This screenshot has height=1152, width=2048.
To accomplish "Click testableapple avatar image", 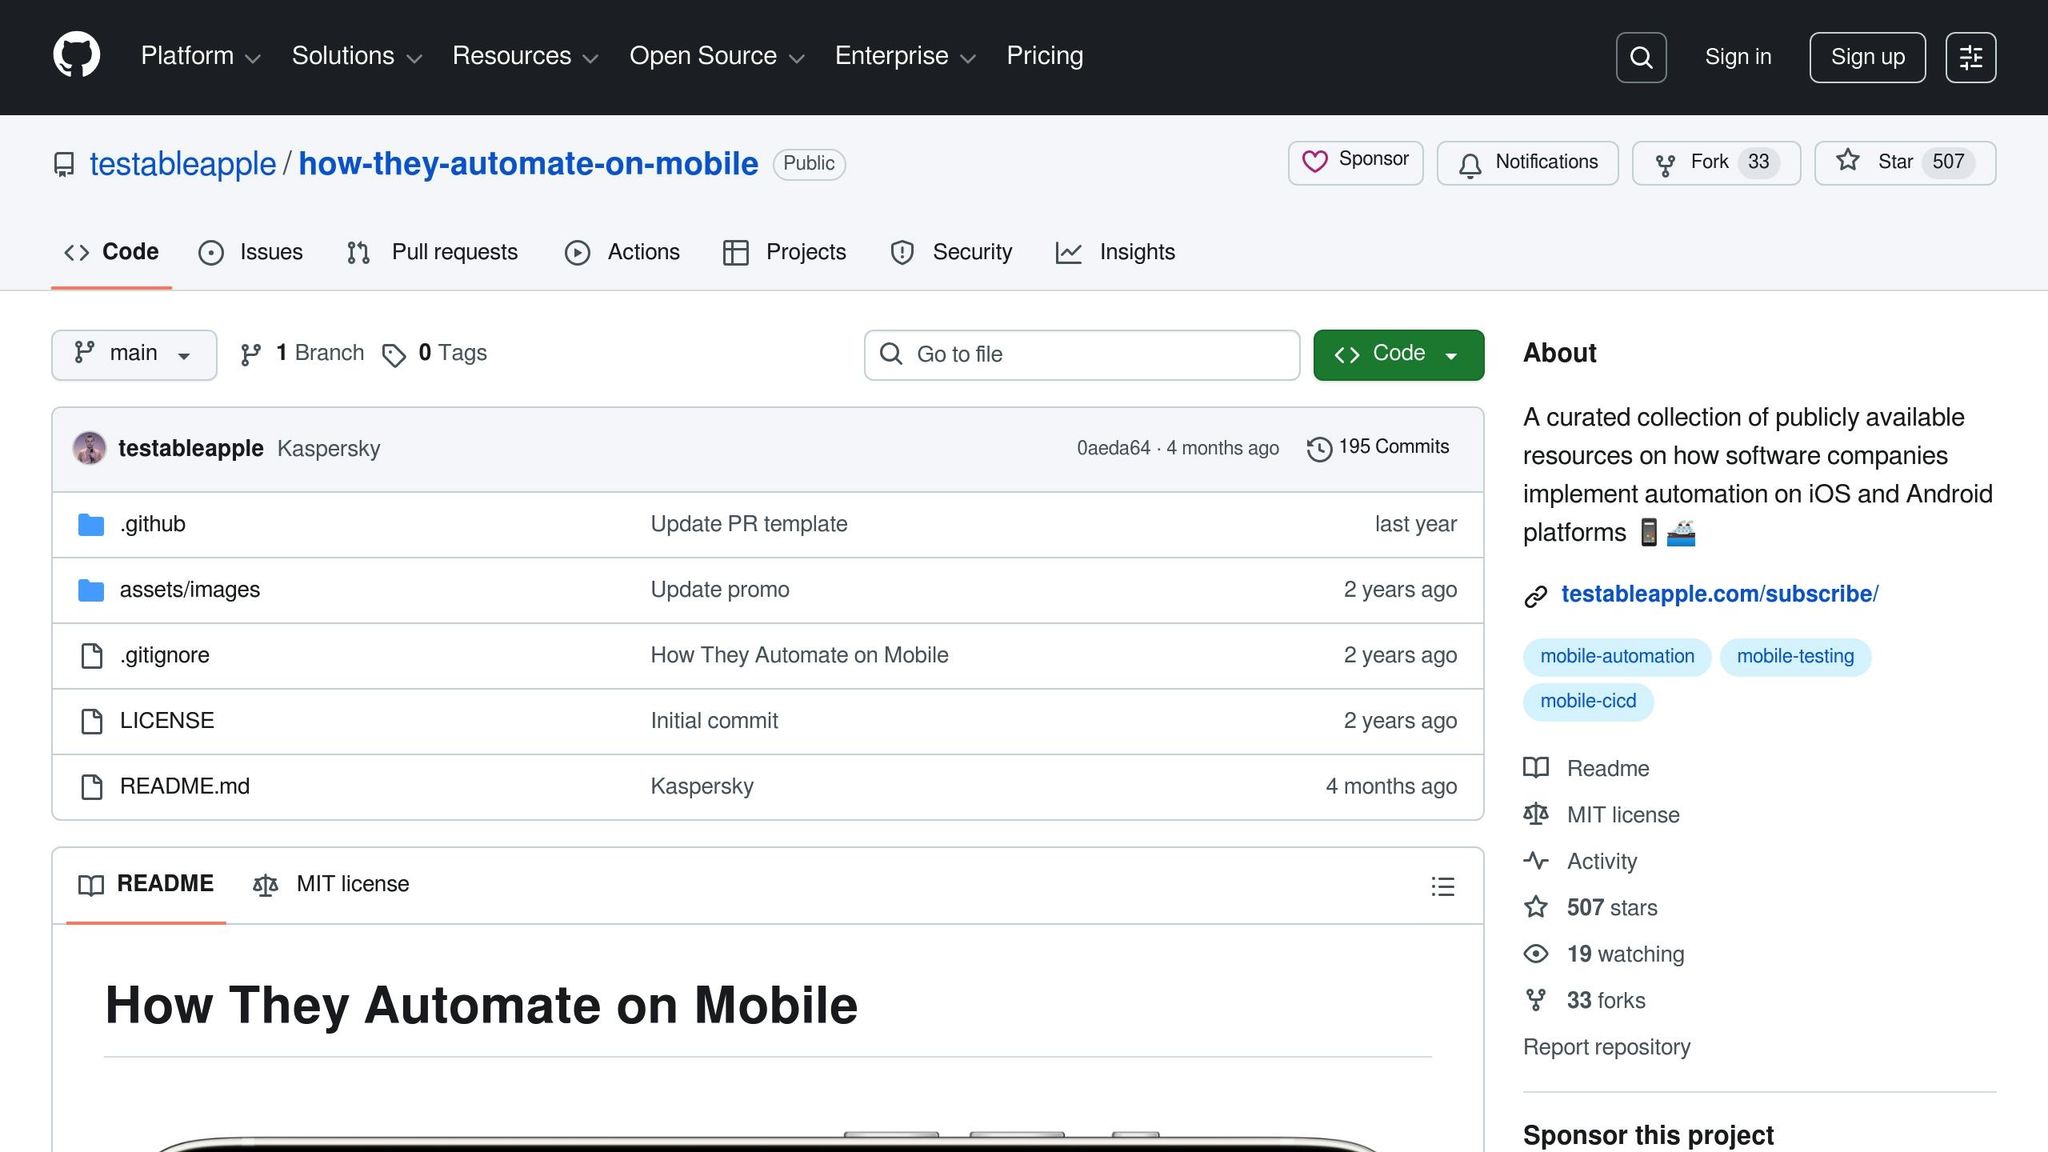I will pyautogui.click(x=90, y=448).
